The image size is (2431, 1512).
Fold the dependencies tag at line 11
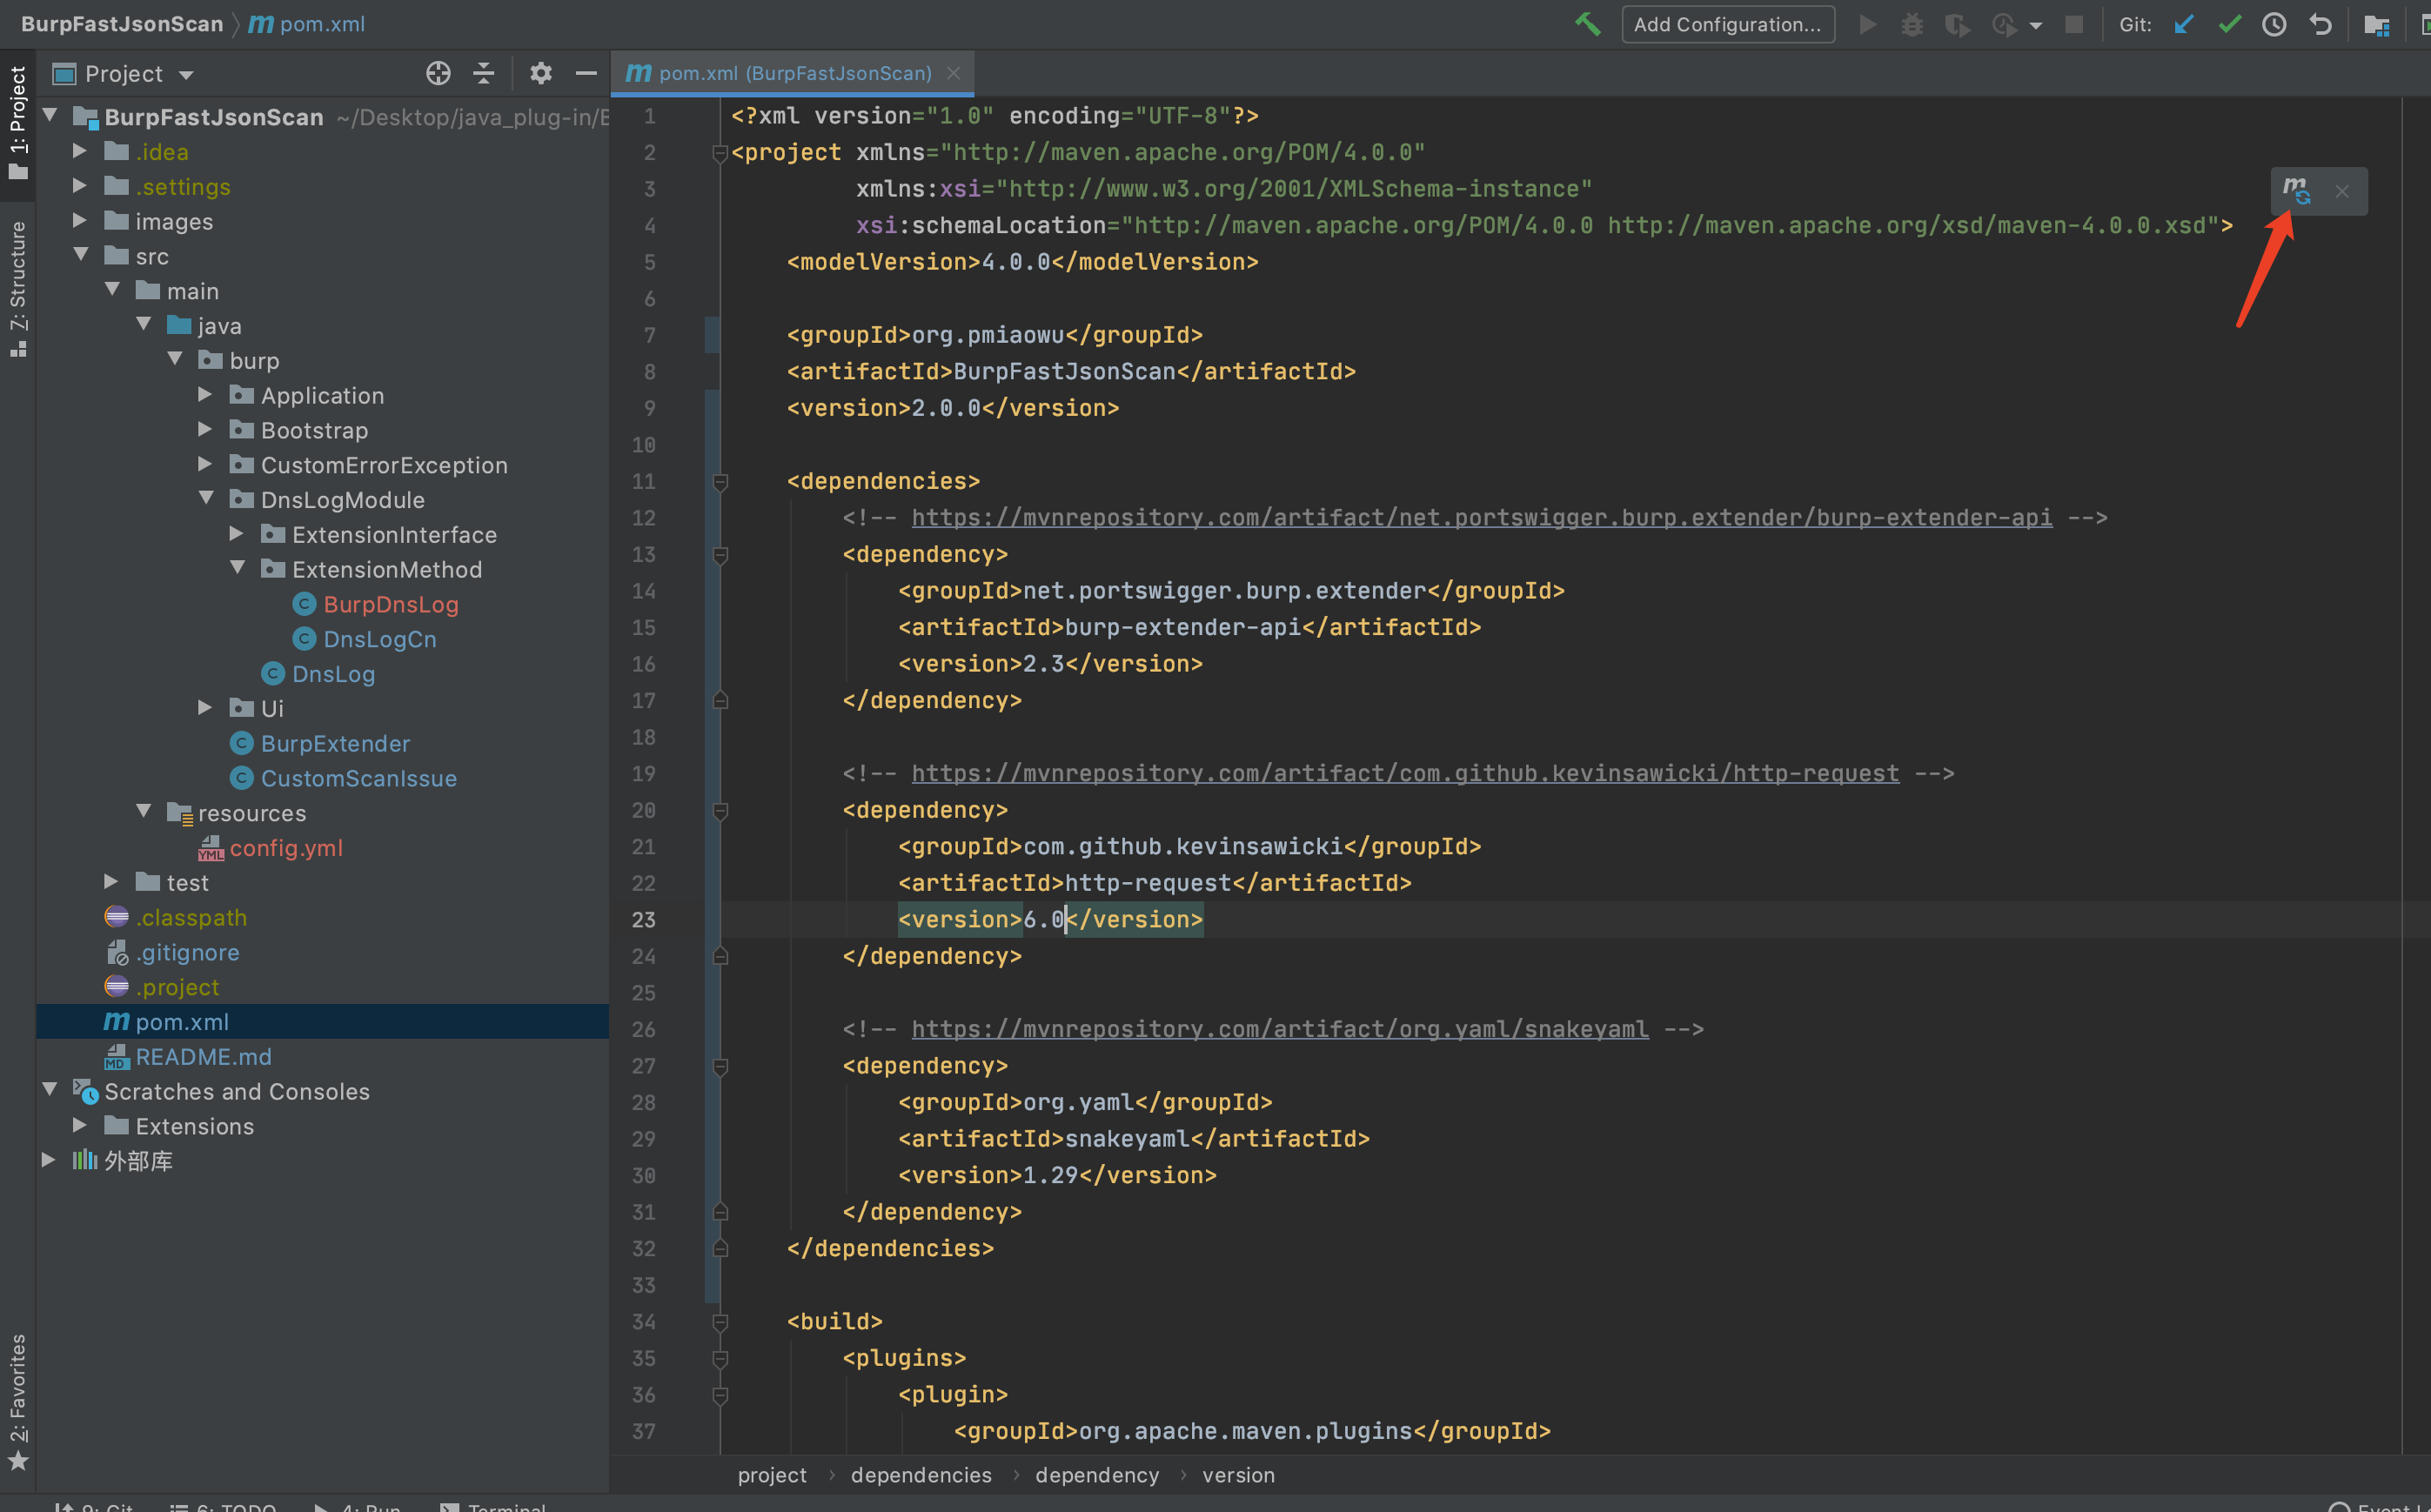click(720, 482)
